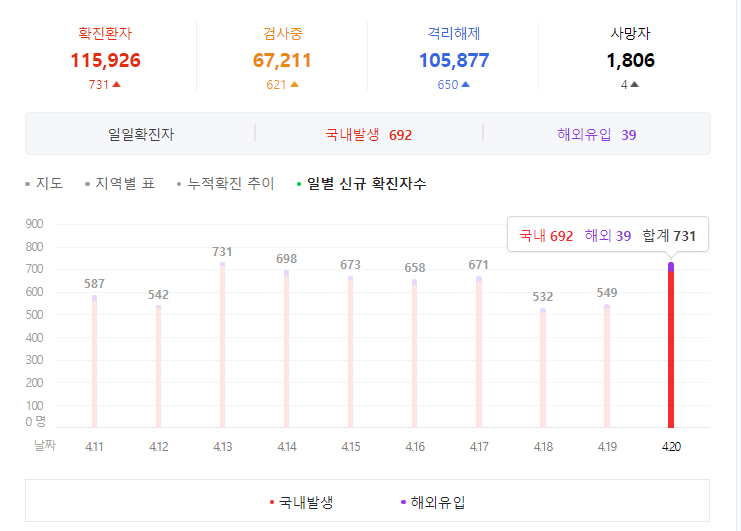Click the 확진환자 115,926 count
Screen dimensions: 741x531
pyautogui.click(x=105, y=60)
